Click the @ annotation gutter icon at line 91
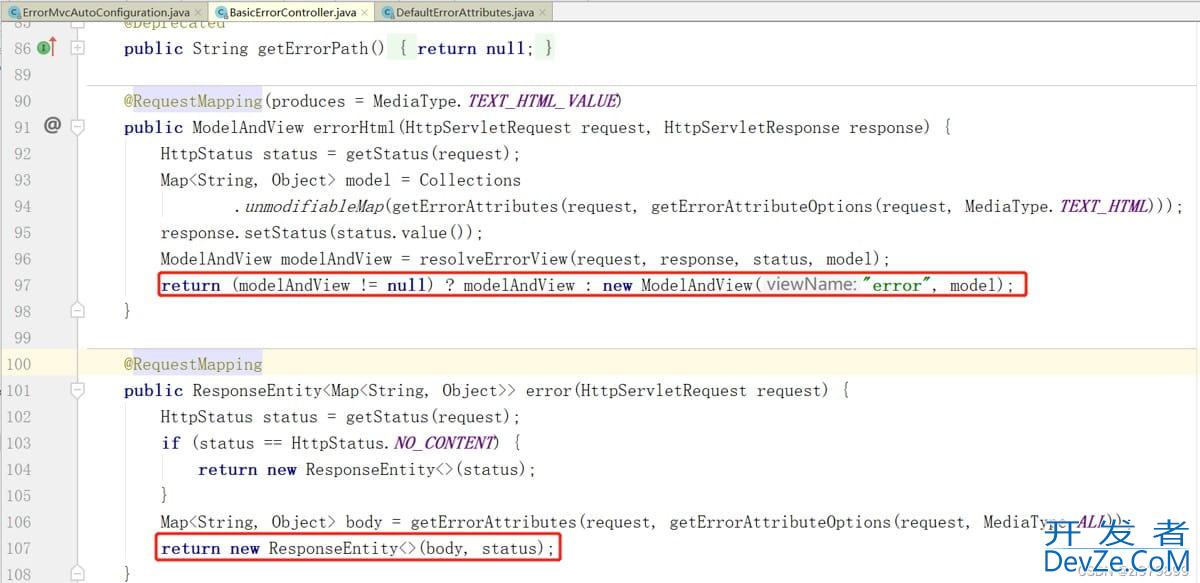This screenshot has height=583, width=1200. pyautogui.click(x=51, y=126)
